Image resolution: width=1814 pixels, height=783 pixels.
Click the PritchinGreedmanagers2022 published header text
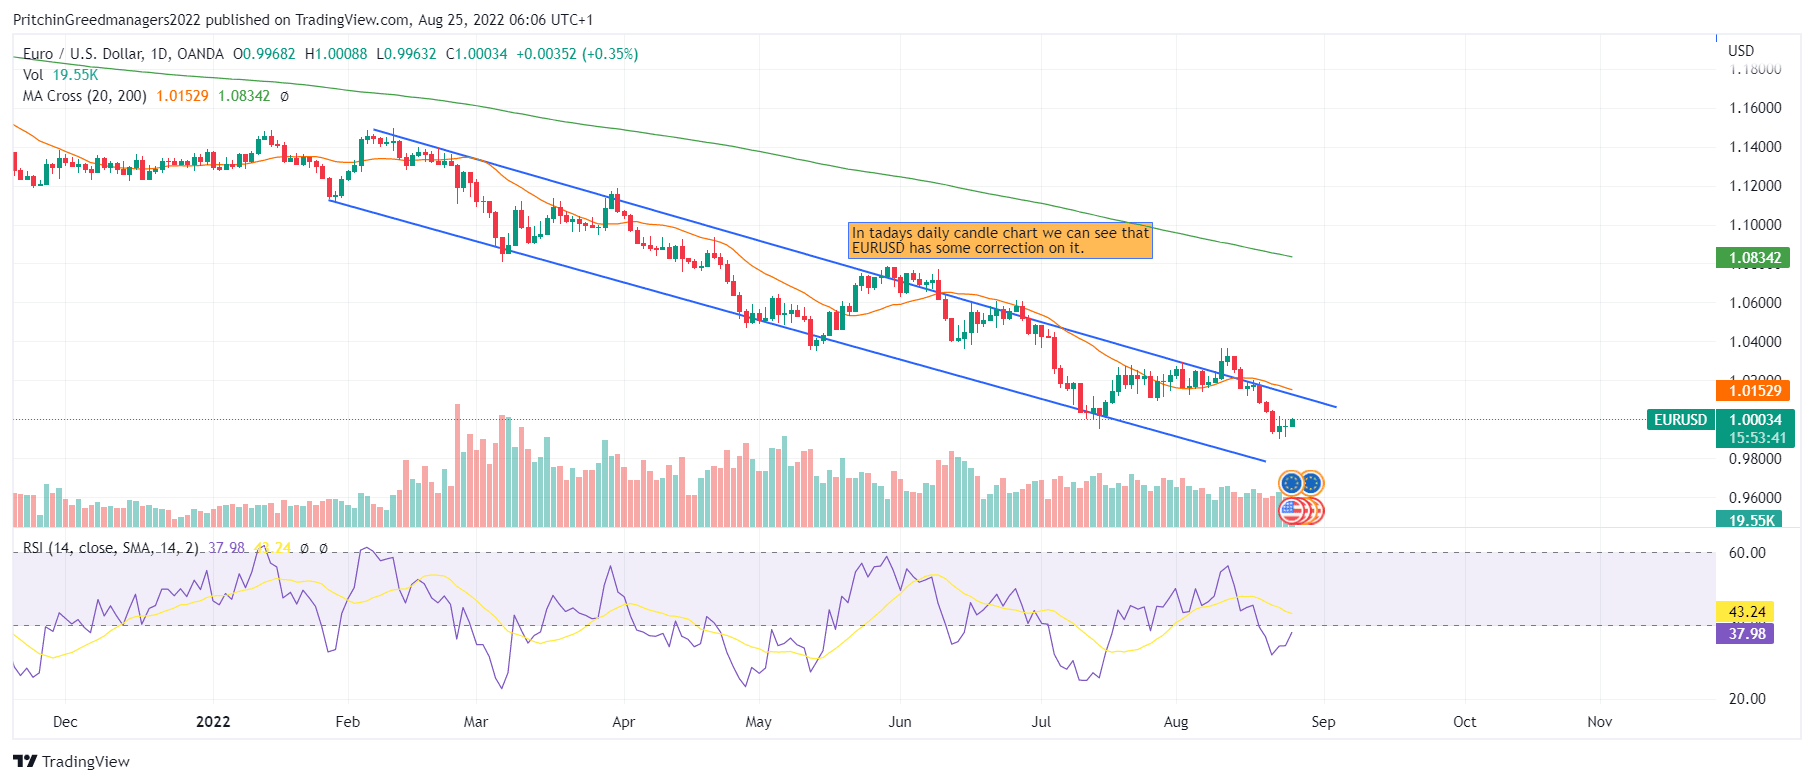tap(303, 20)
